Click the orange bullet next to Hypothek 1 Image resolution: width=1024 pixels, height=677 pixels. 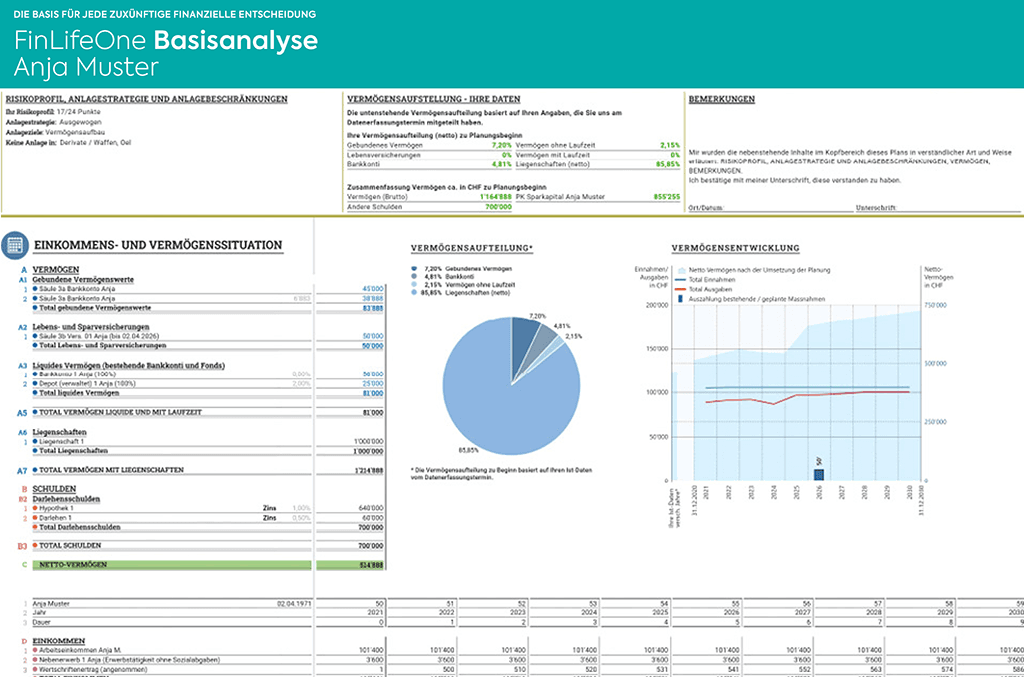point(33,507)
